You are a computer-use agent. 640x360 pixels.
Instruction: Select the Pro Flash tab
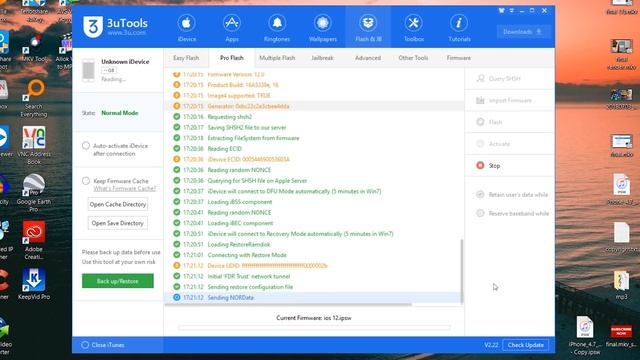231,58
